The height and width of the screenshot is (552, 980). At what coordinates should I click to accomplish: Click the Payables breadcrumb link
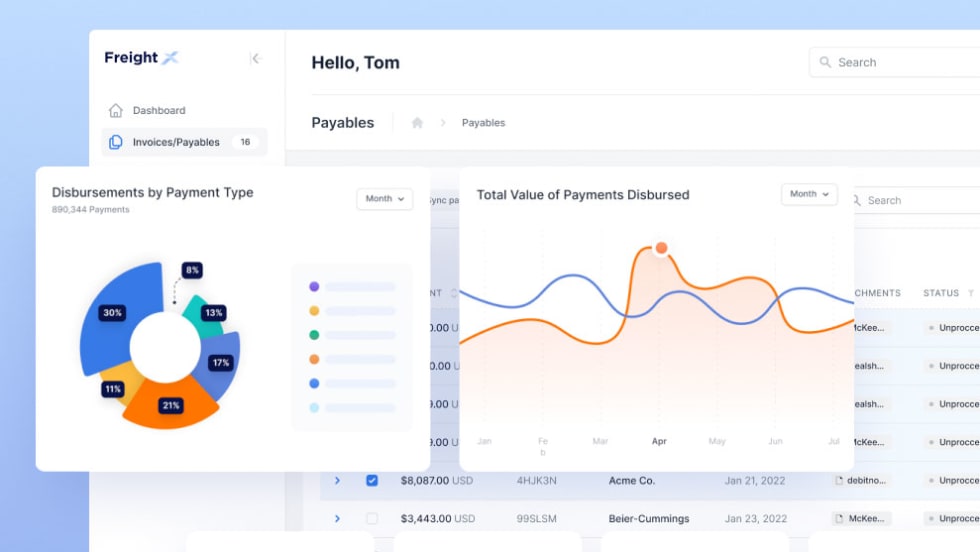483,123
